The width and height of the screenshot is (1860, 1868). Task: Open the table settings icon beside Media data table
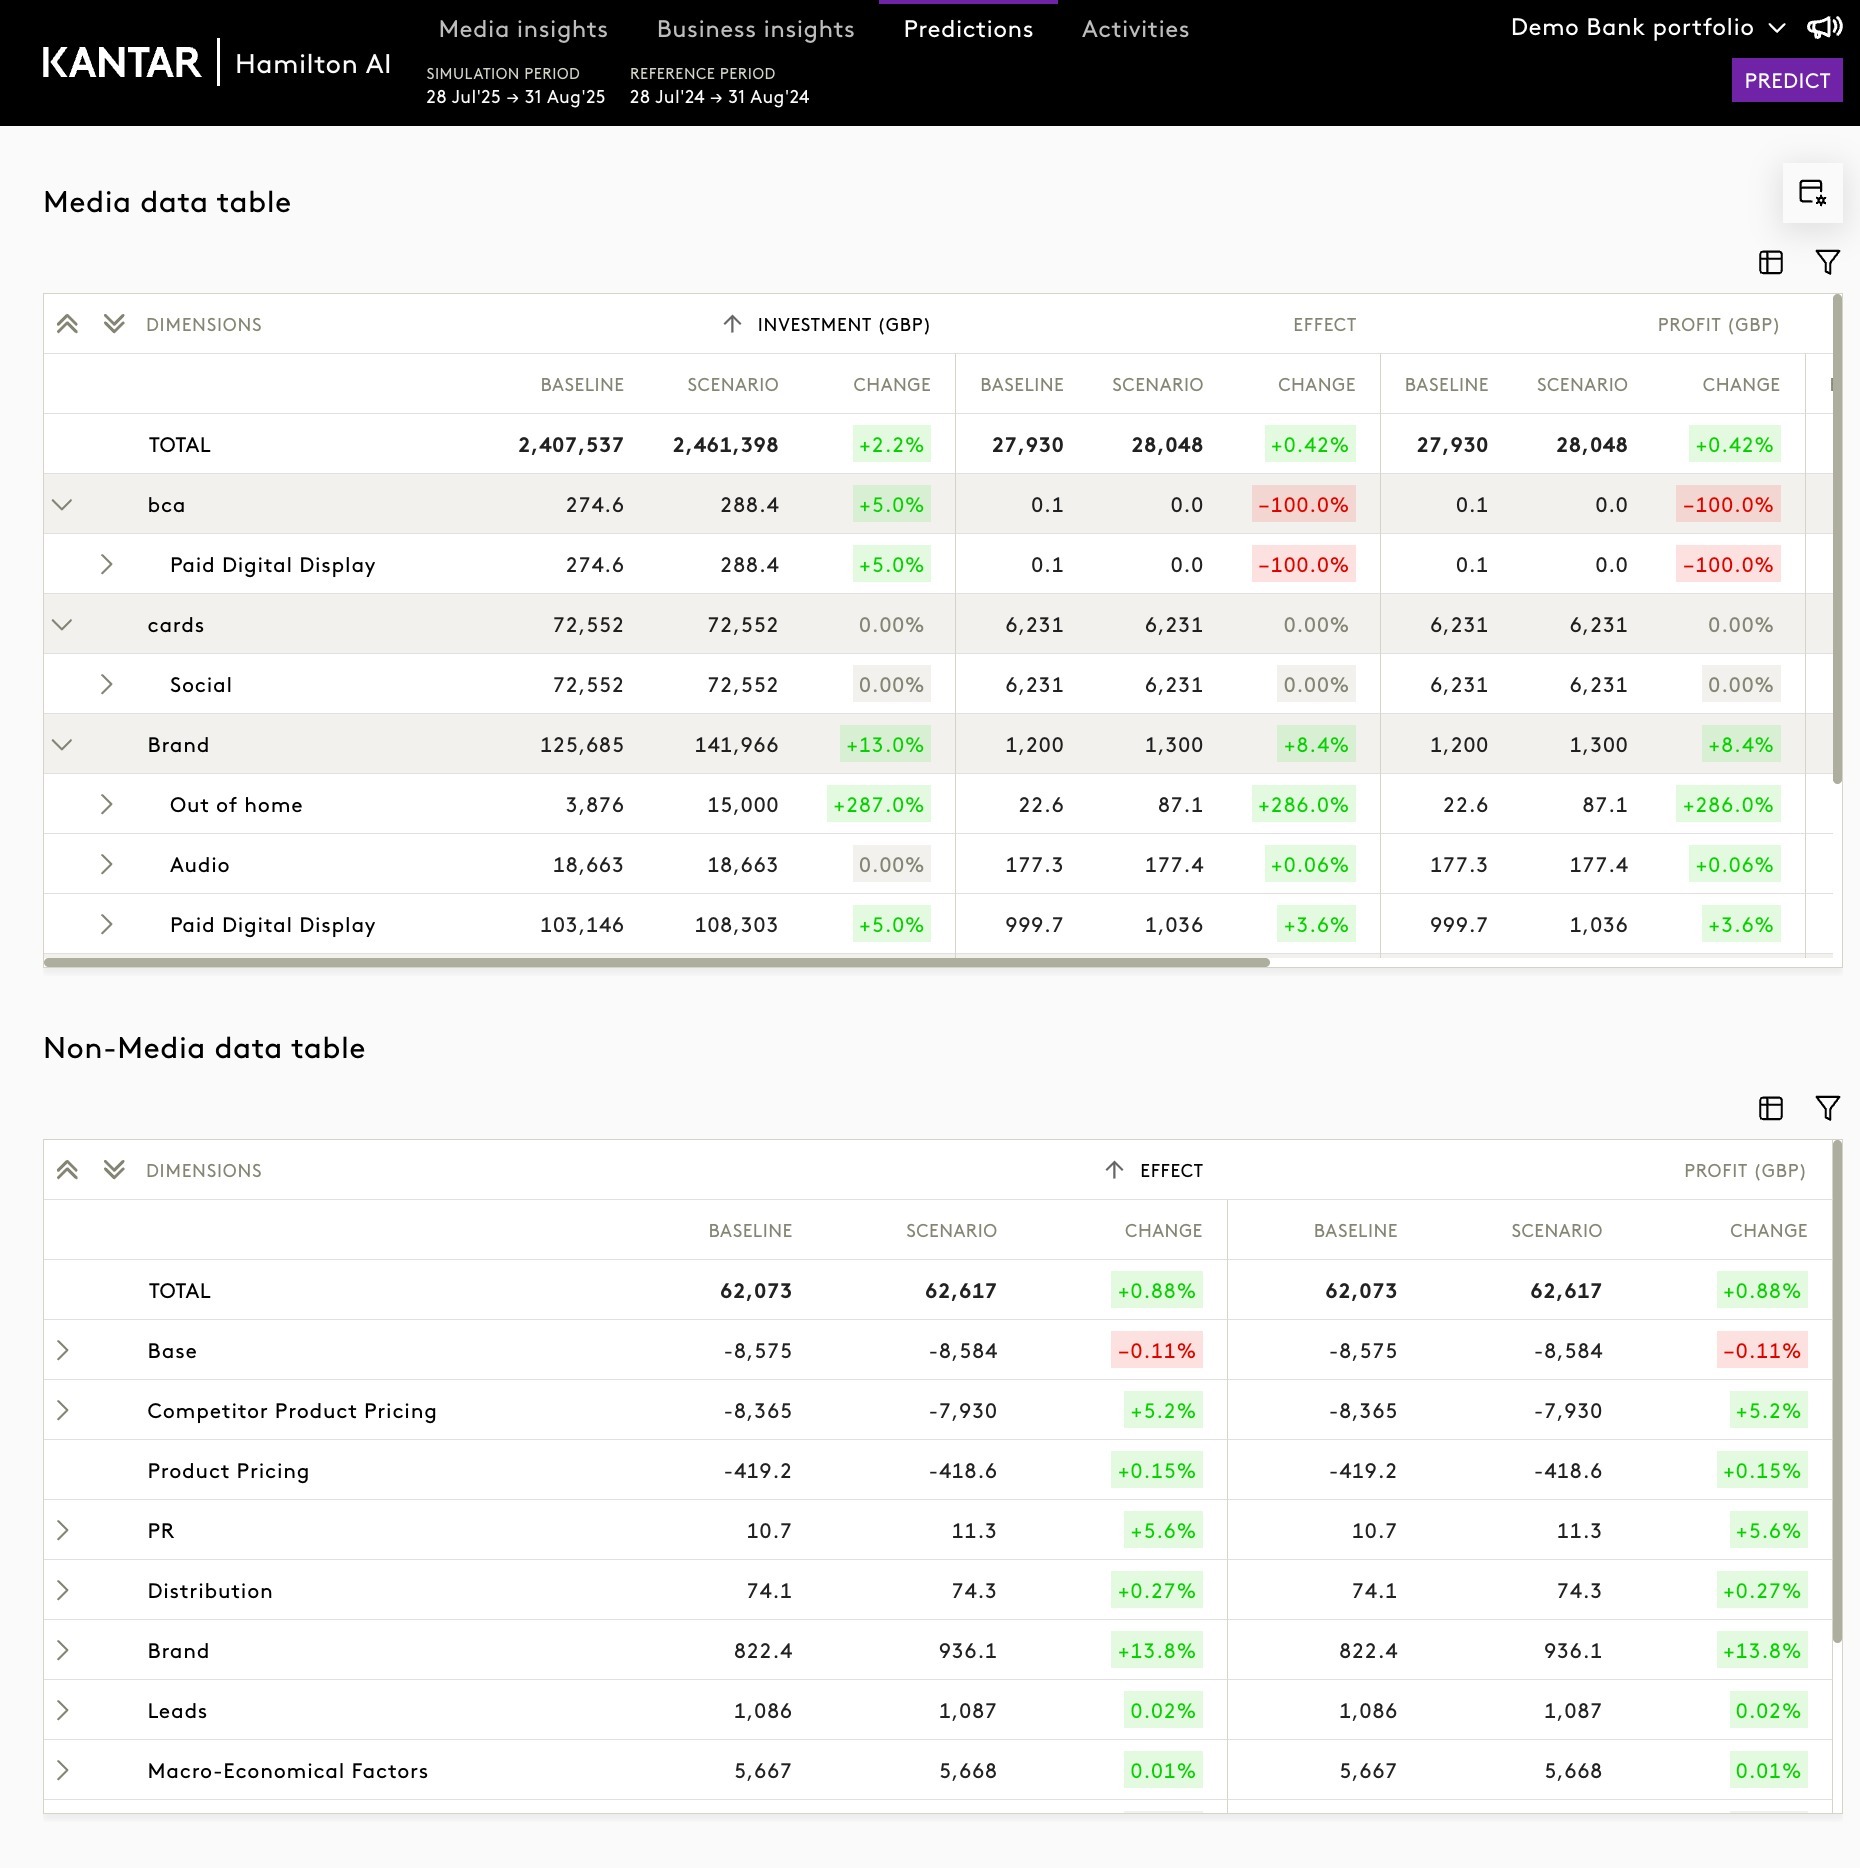pyautogui.click(x=1812, y=193)
